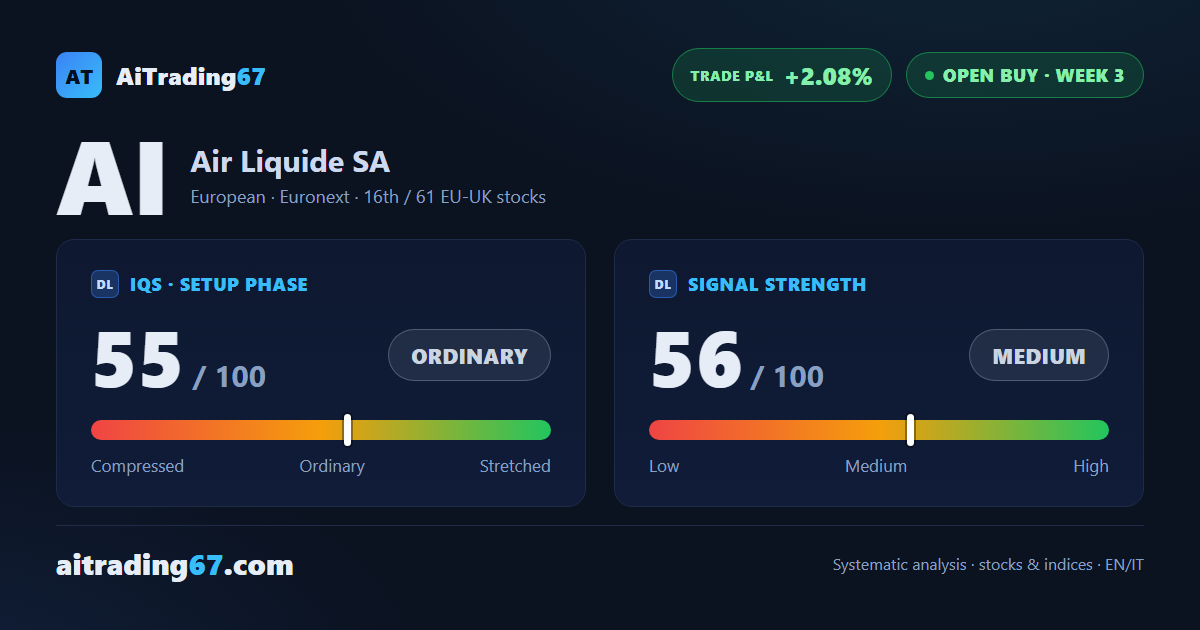
Task: Click the large AI ticker symbol
Action: click(111, 180)
